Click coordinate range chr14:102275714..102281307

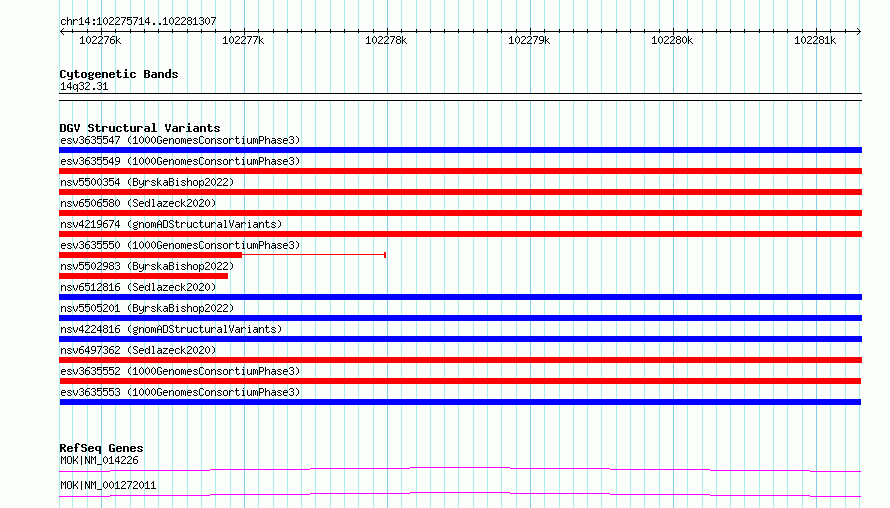click(138, 21)
